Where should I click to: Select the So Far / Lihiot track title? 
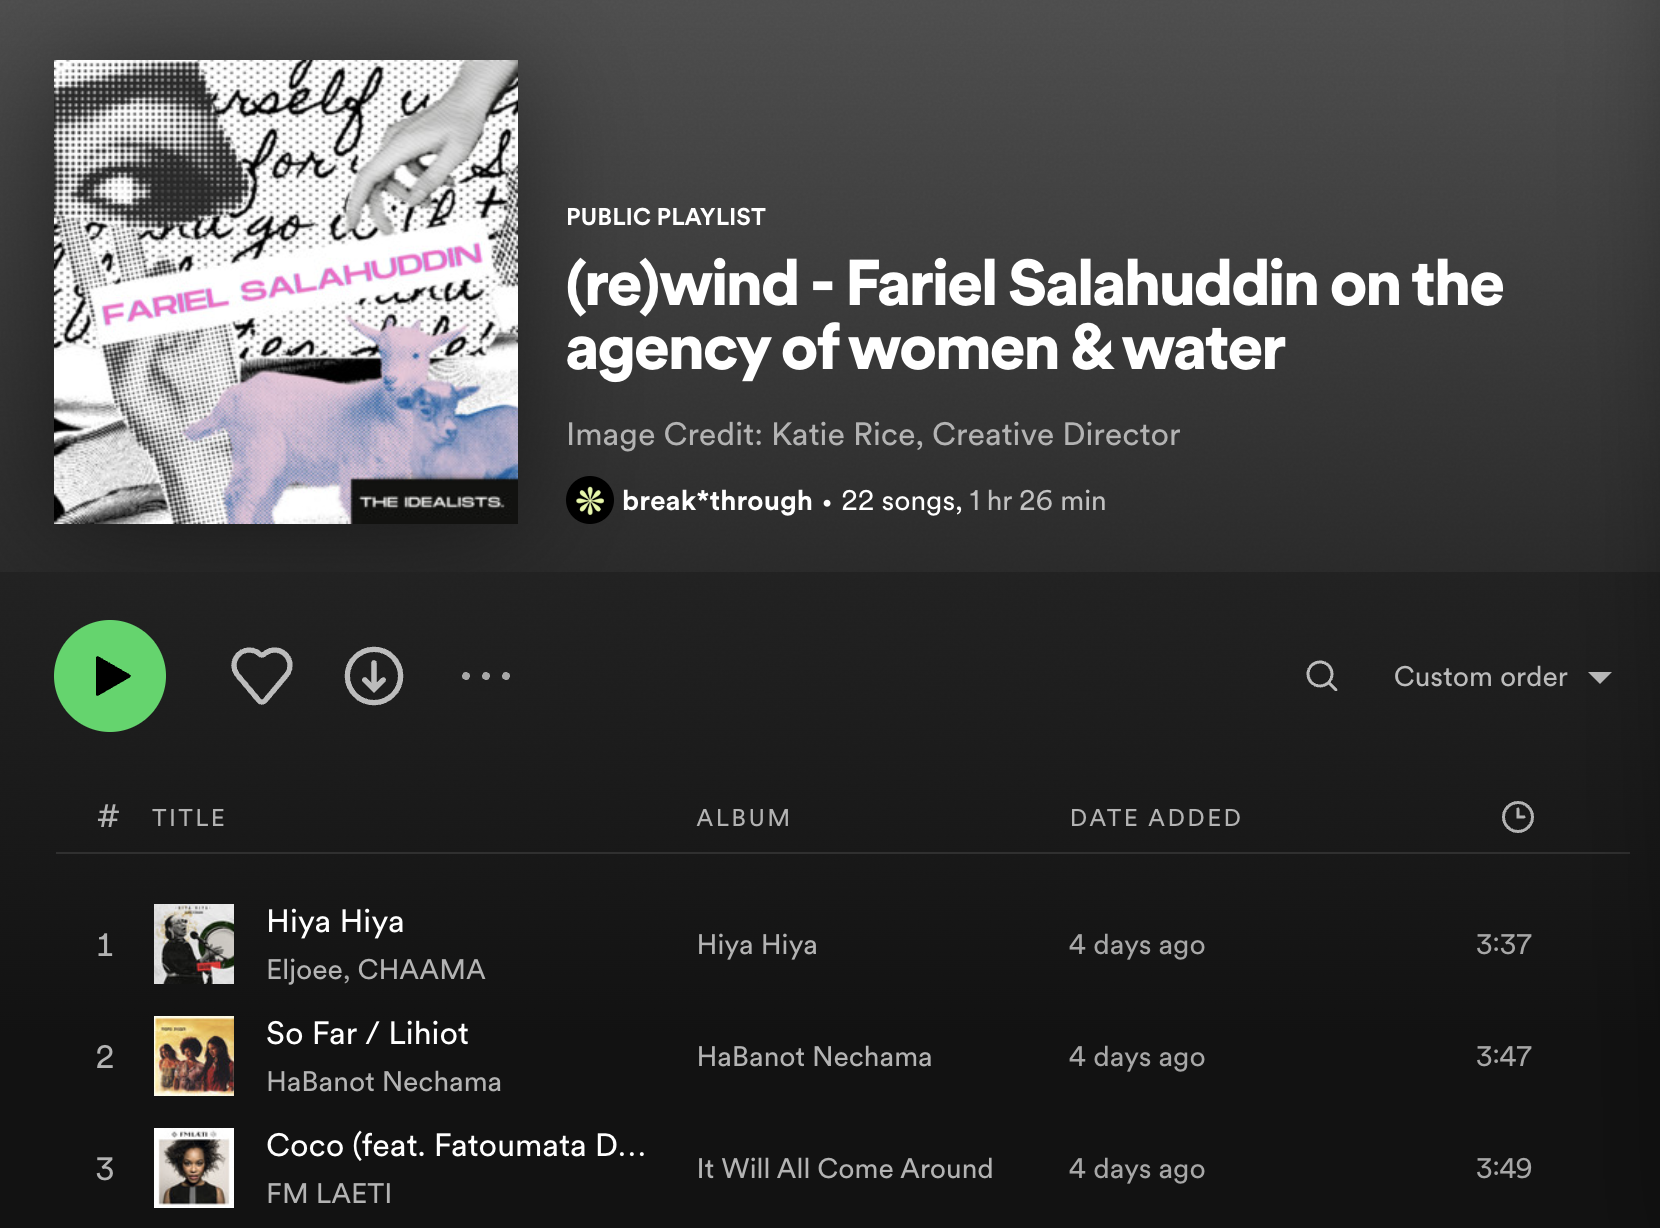pyautogui.click(x=367, y=1033)
